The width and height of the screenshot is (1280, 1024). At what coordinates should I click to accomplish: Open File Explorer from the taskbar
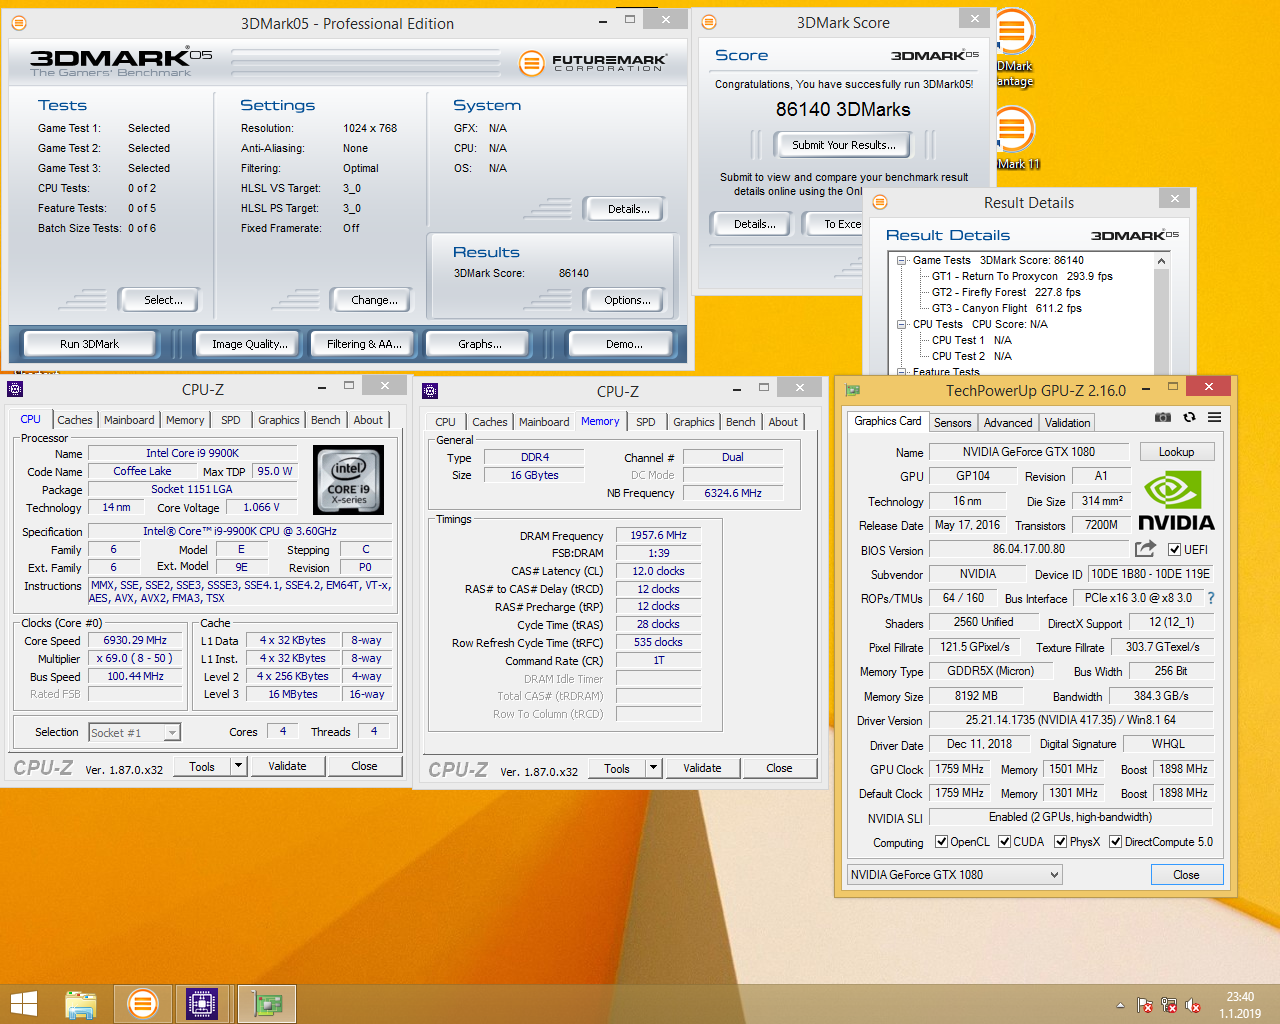81,1004
